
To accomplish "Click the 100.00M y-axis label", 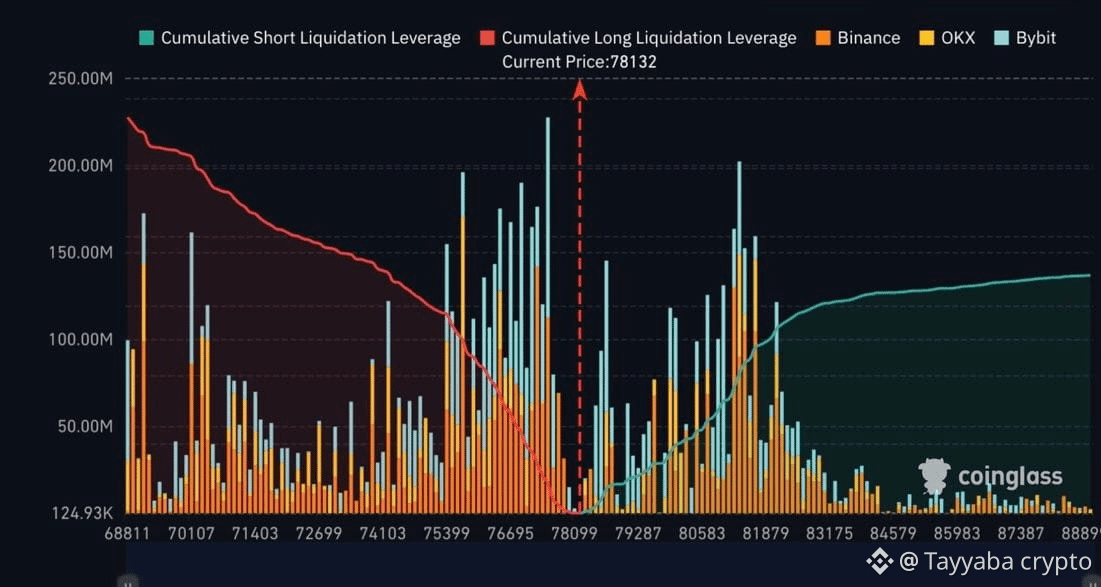I will point(81,340).
